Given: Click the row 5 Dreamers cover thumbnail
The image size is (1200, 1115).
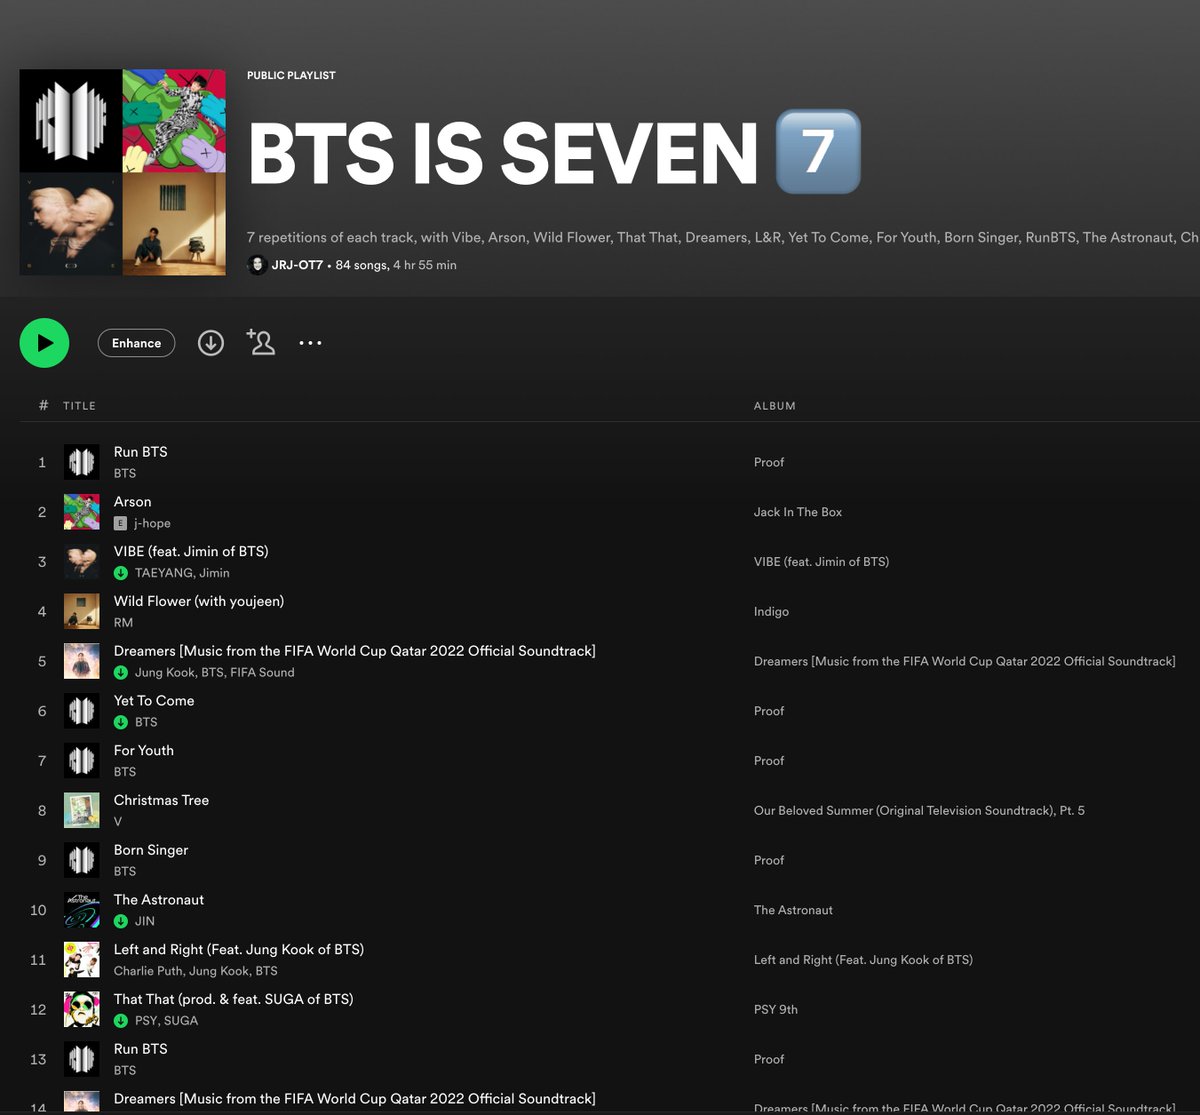Looking at the screenshot, I should 82,661.
